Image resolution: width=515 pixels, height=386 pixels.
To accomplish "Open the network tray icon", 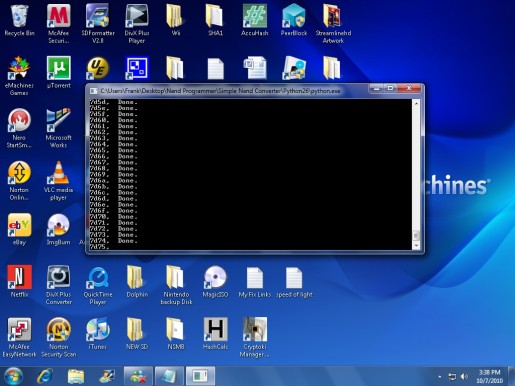I will pos(452,377).
